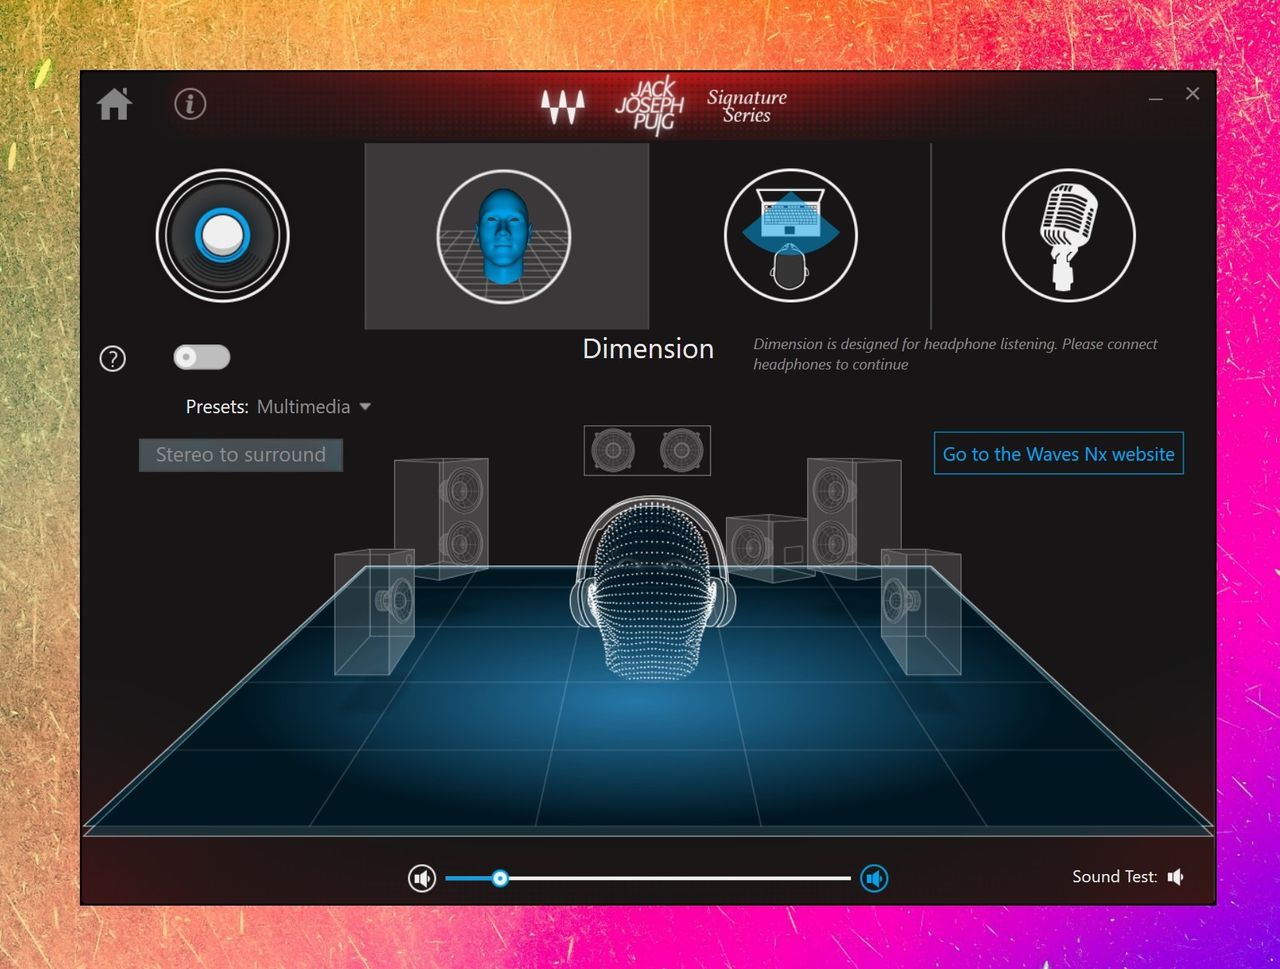Click the volume slider handle
1280x969 pixels.
pos(500,878)
